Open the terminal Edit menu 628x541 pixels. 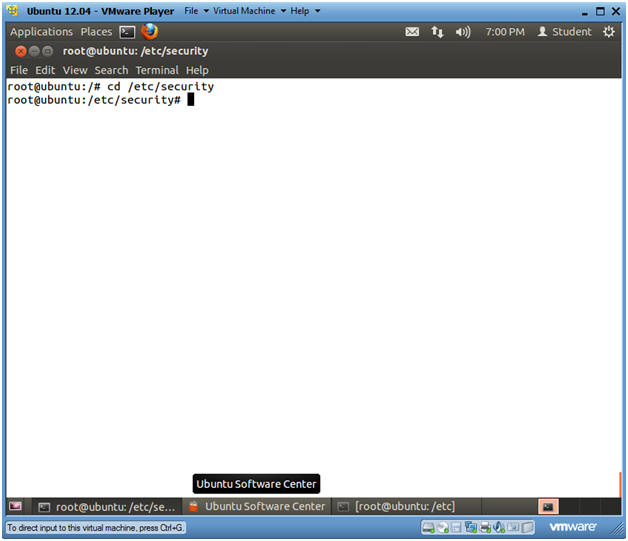coord(45,70)
